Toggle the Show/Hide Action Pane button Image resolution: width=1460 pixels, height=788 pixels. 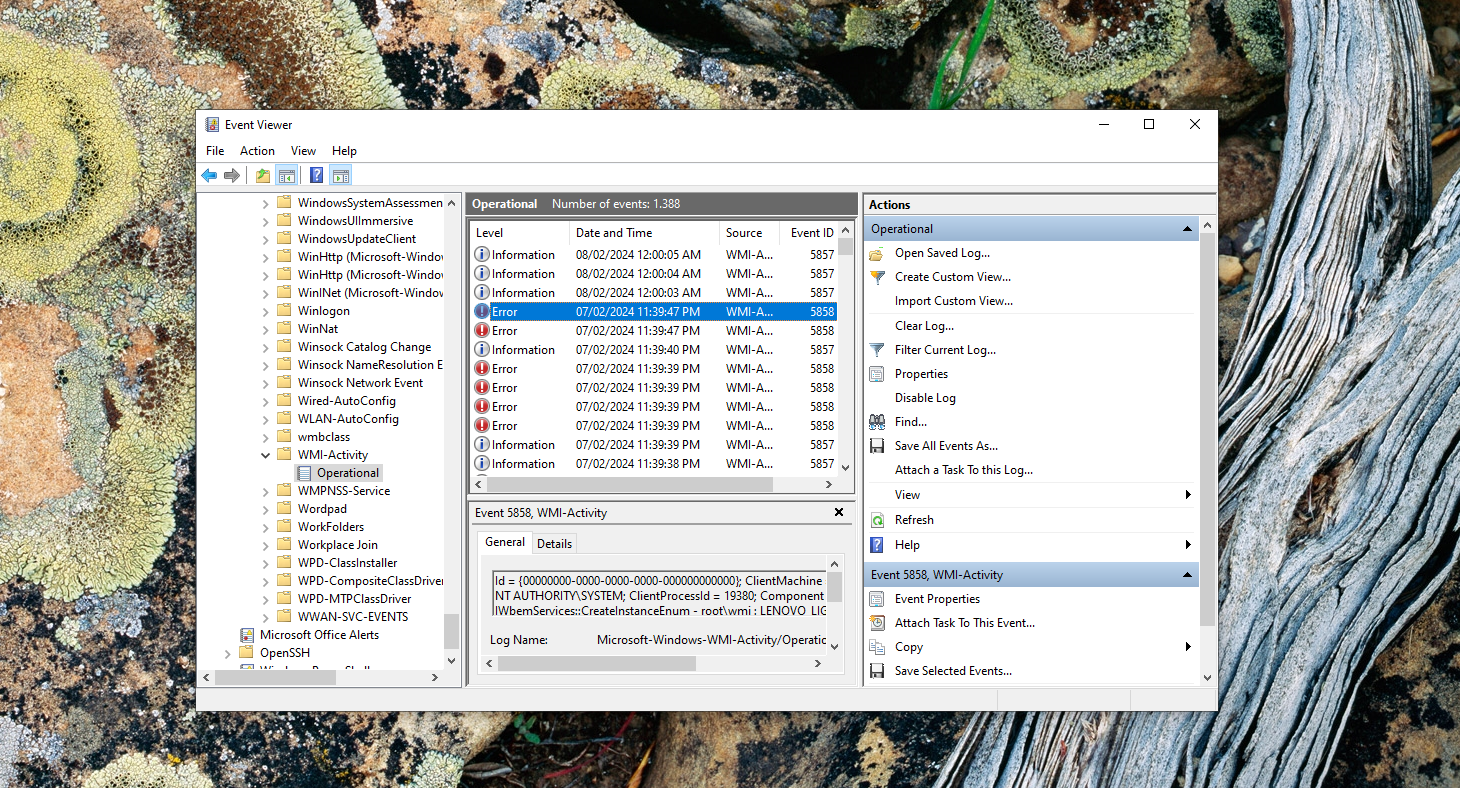coord(341,176)
